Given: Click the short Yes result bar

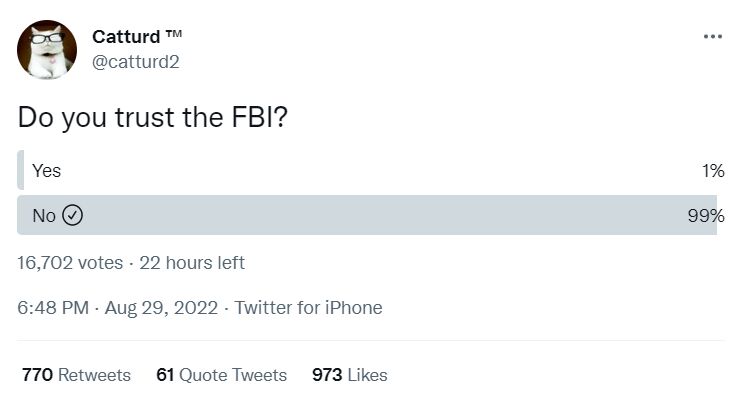Looking at the screenshot, I should coord(20,170).
